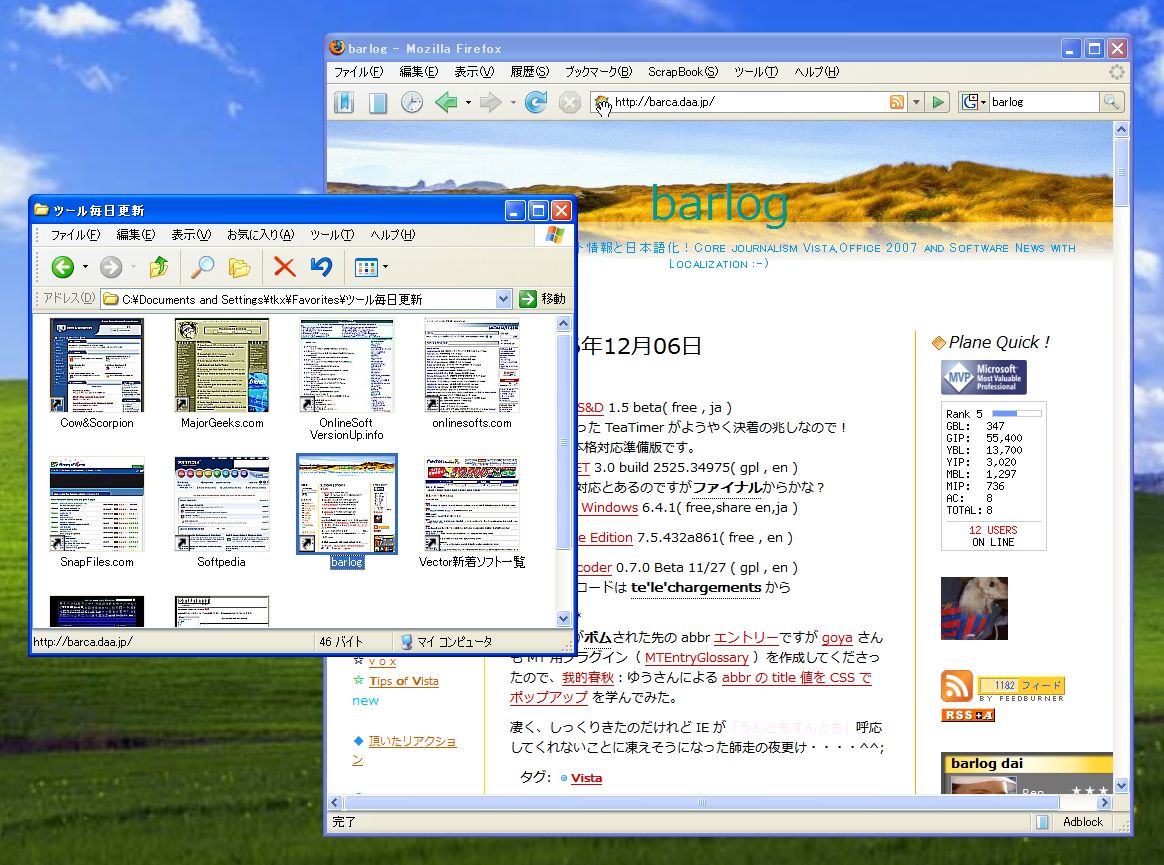Open the 履歴(S) menu in Firefox
This screenshot has height=865, width=1164.
529,72
